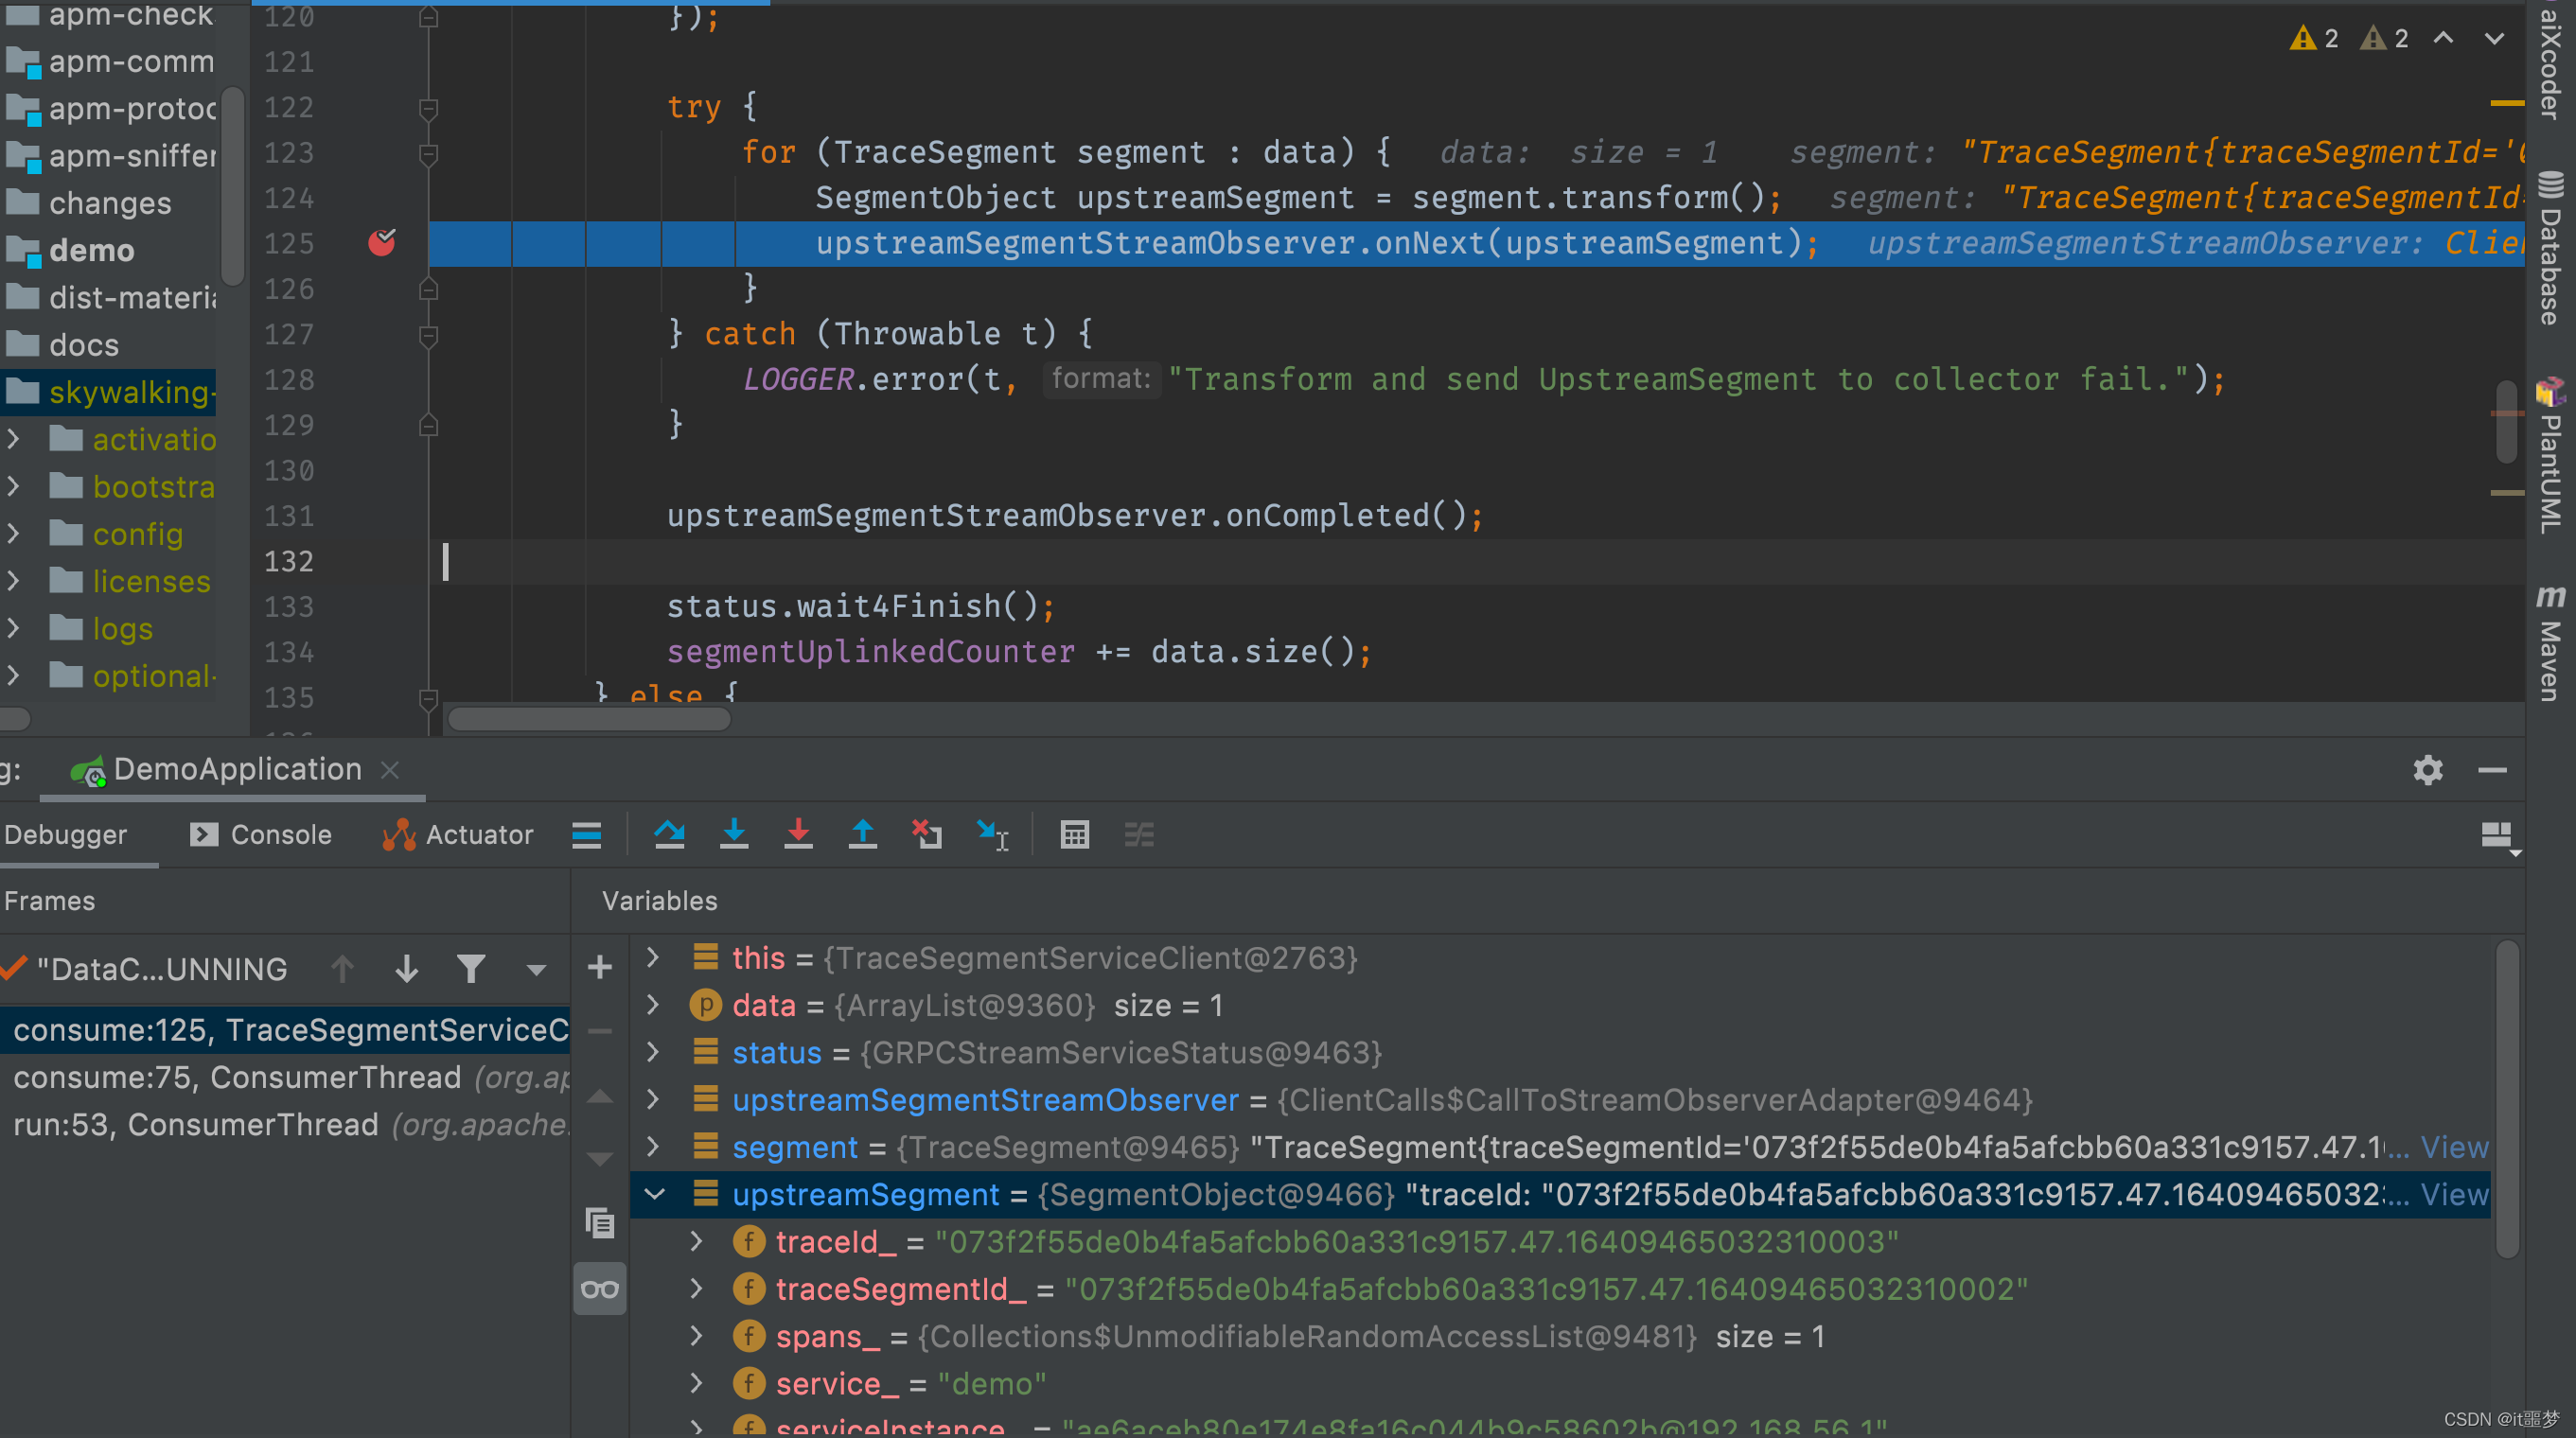This screenshot has width=2576, height=1438.
Task: Select next frame with down arrow
Action: 407,968
